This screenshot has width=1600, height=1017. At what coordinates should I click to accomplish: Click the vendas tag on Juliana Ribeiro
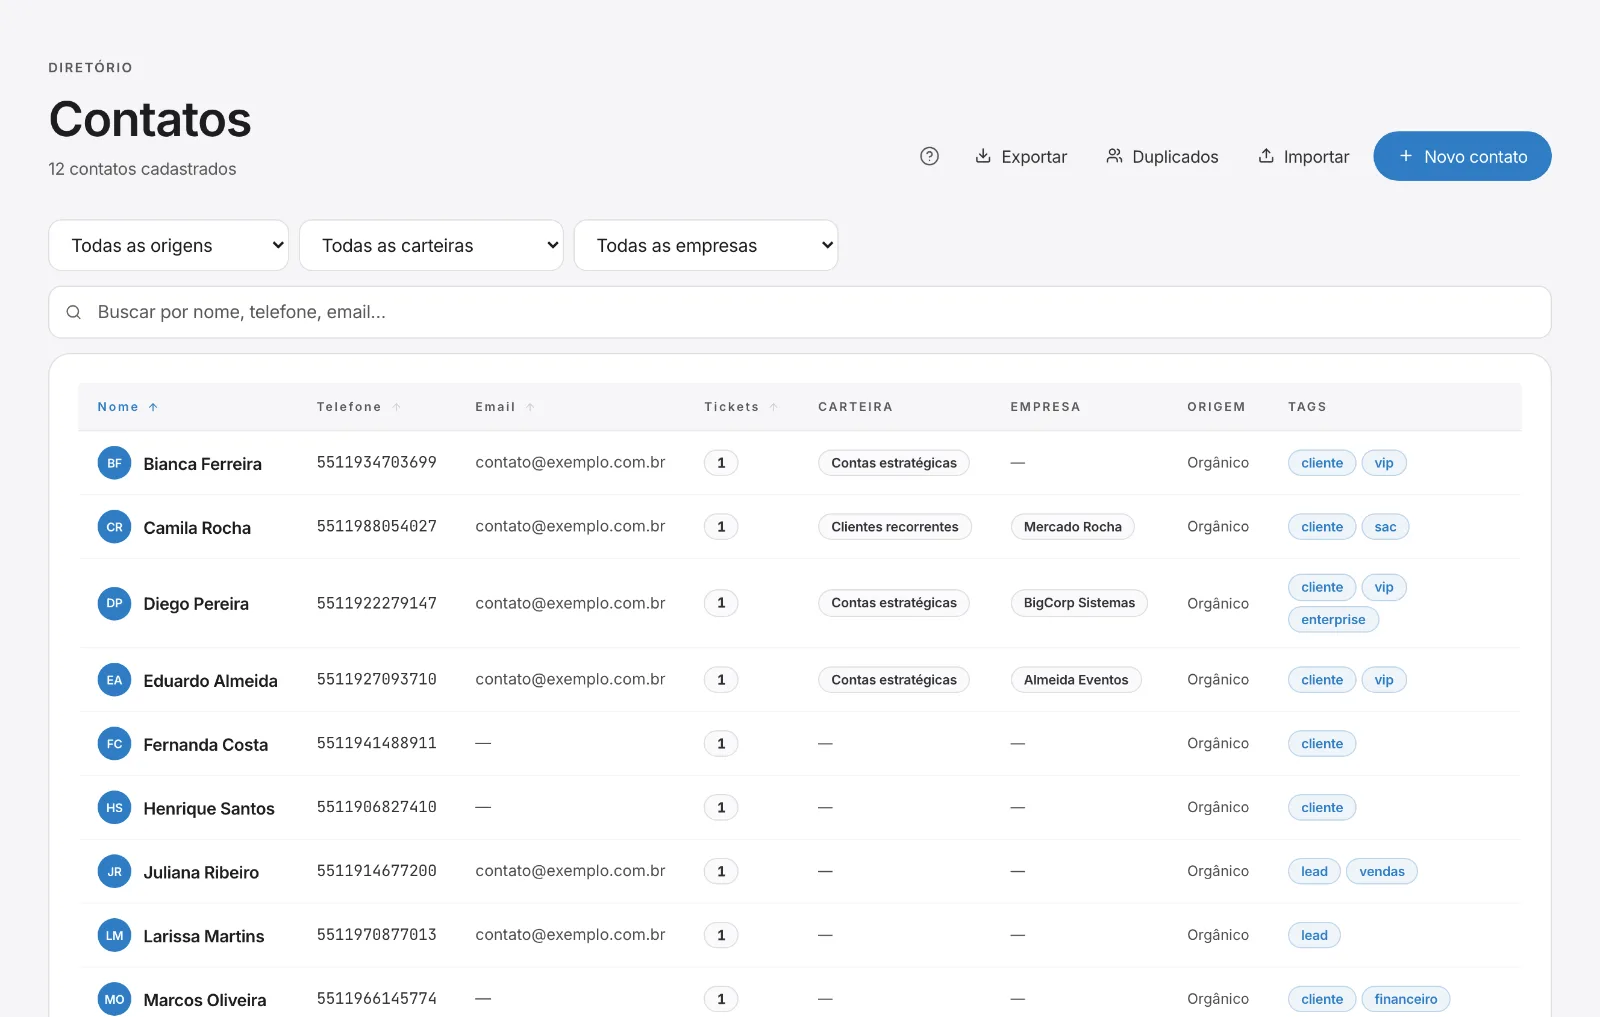click(1382, 872)
